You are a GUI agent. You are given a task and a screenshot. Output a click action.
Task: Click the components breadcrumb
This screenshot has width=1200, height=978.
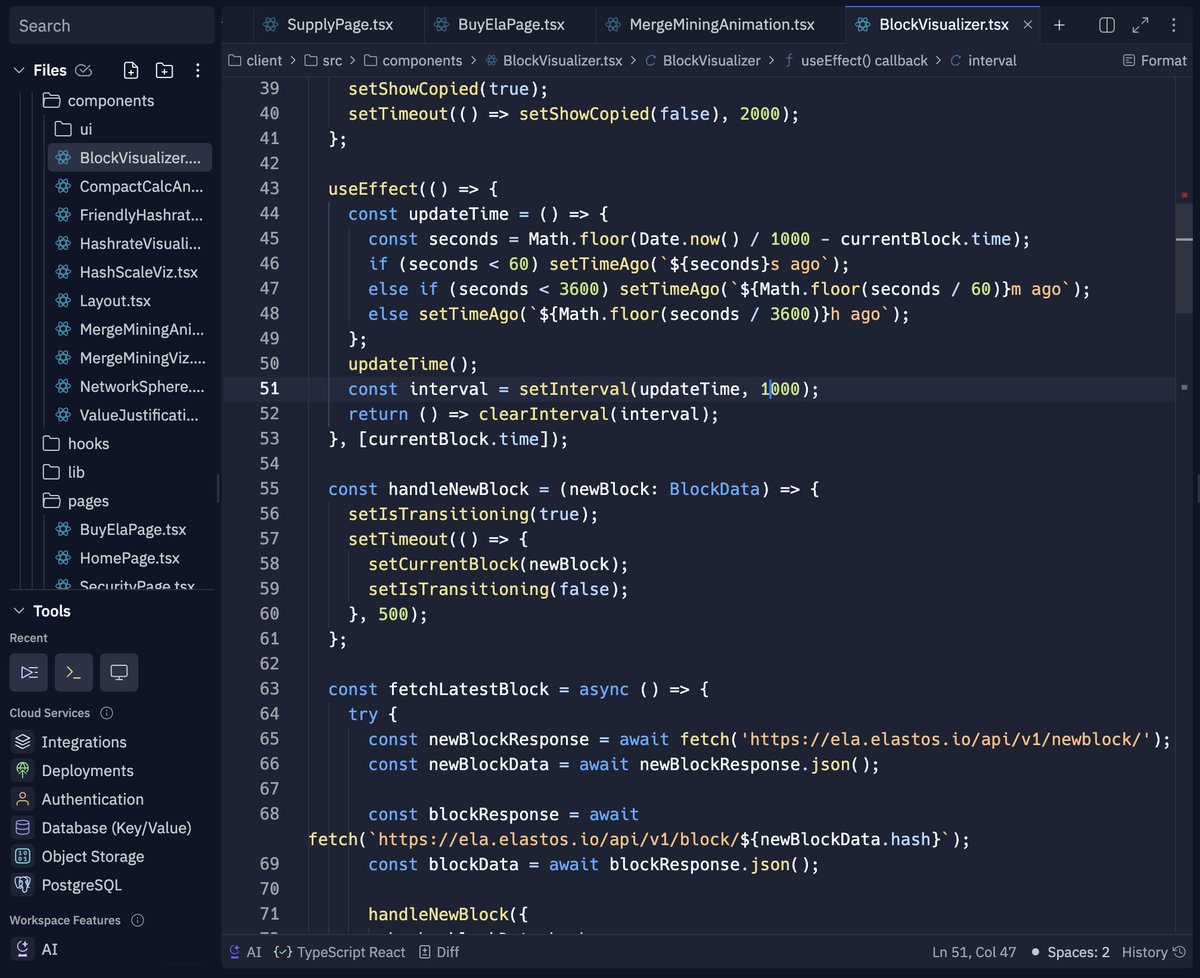point(413,60)
